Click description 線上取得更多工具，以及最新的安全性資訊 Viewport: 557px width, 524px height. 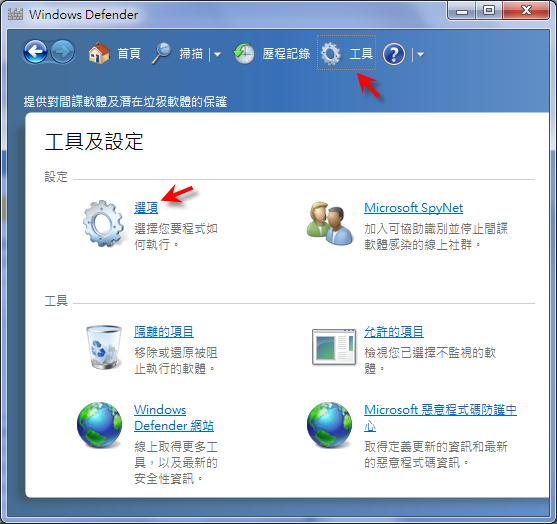click(x=176, y=463)
